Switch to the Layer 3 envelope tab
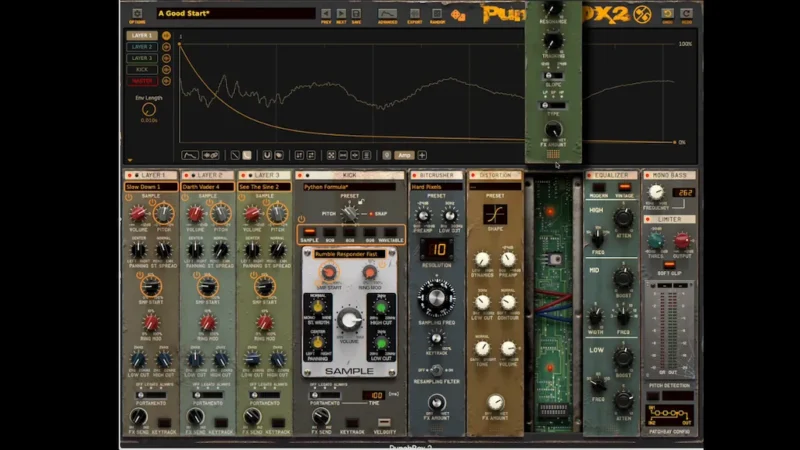 142,58
